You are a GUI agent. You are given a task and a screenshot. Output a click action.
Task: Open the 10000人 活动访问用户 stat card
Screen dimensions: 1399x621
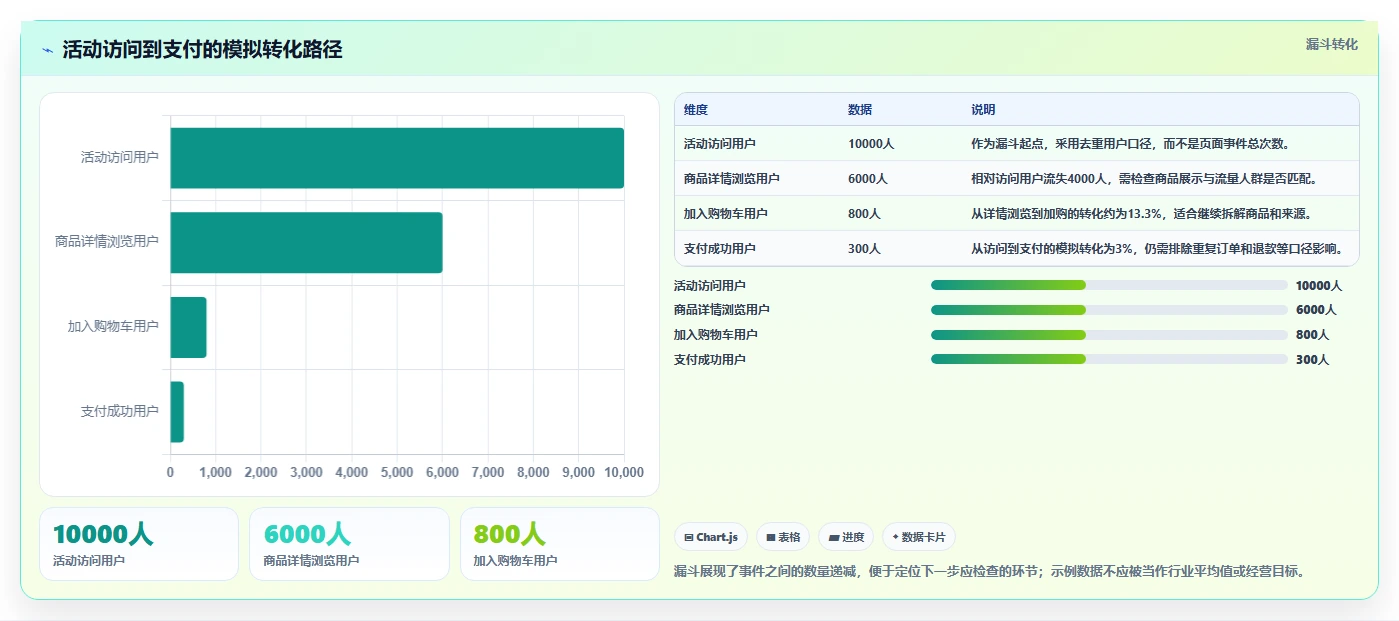coord(139,544)
